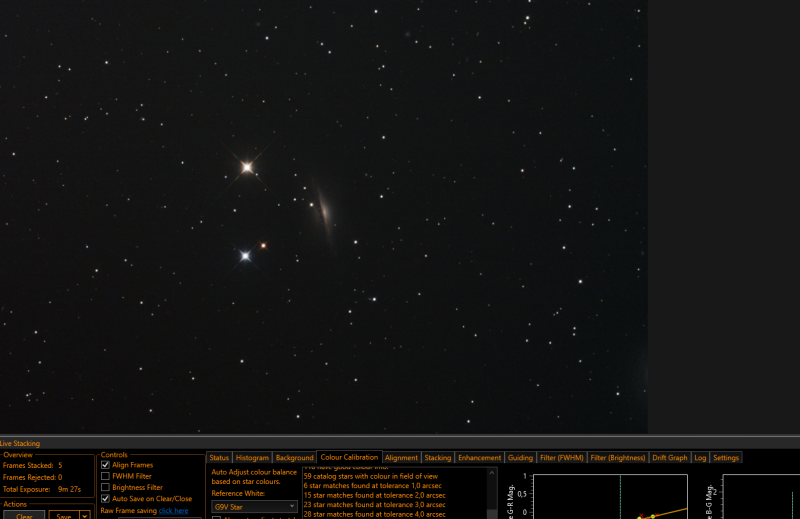
Task: Click the edge-on galaxy in the image
Action: [x=323, y=211]
